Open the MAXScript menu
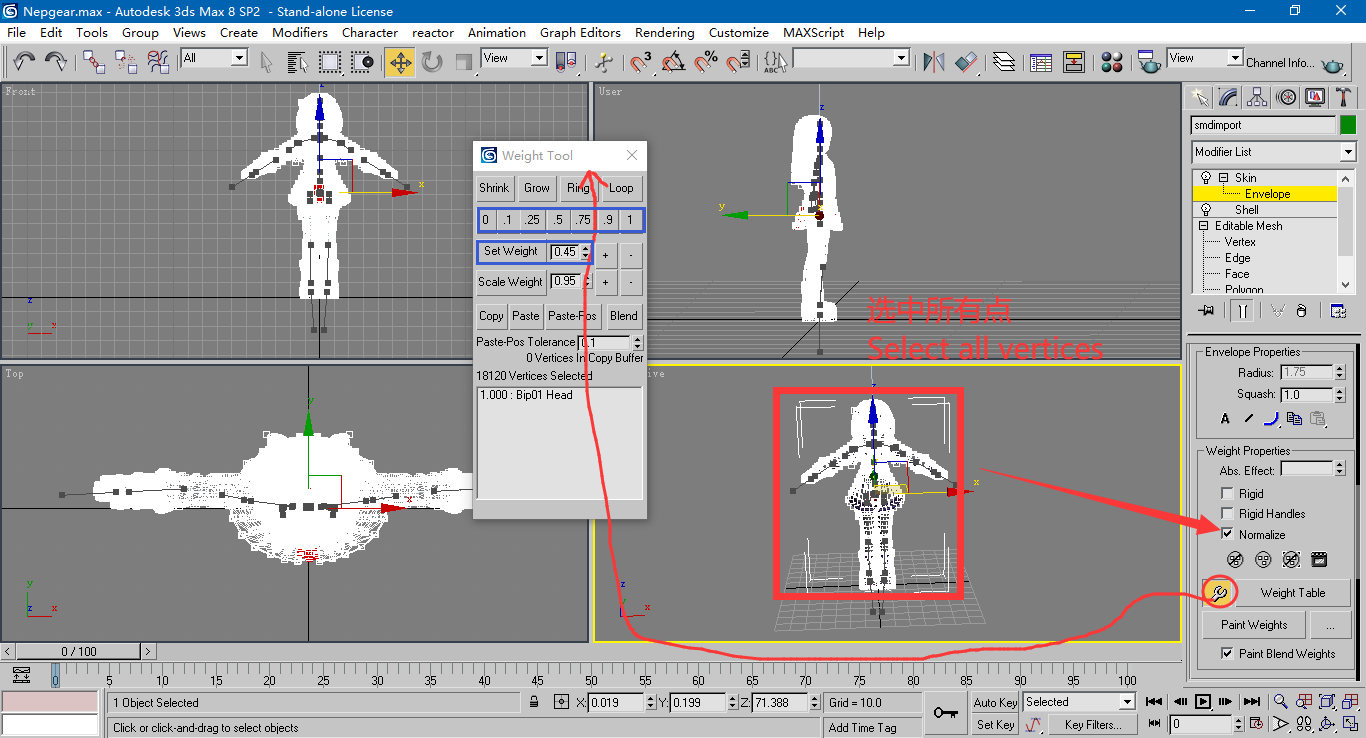This screenshot has width=1366, height=738. pyautogui.click(x=813, y=32)
